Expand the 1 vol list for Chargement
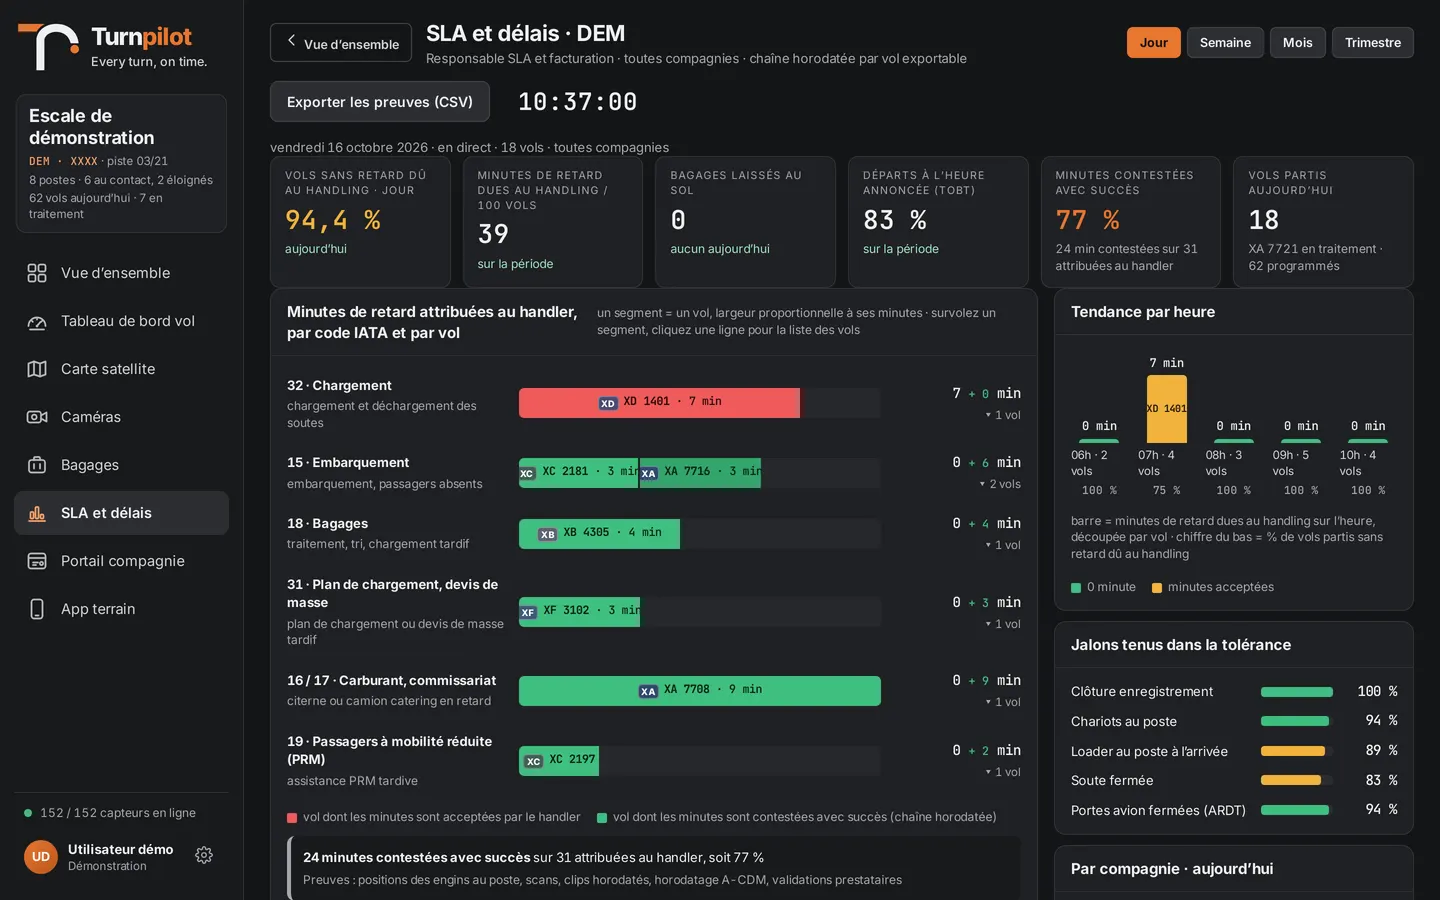The height and width of the screenshot is (900, 1440). 1003,415
